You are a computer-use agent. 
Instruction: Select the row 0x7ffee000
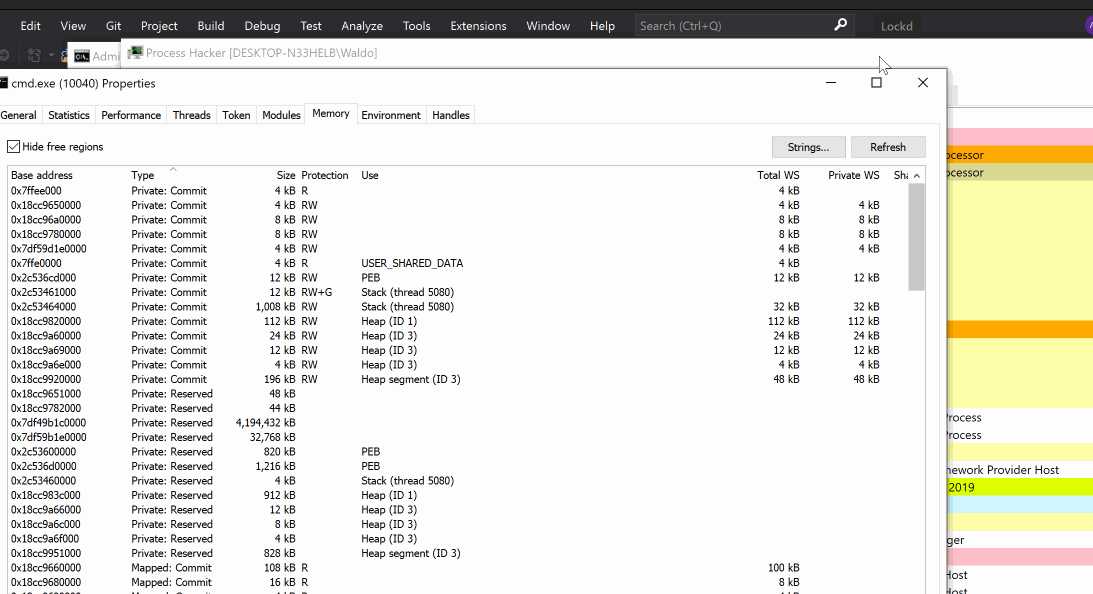pos(458,190)
